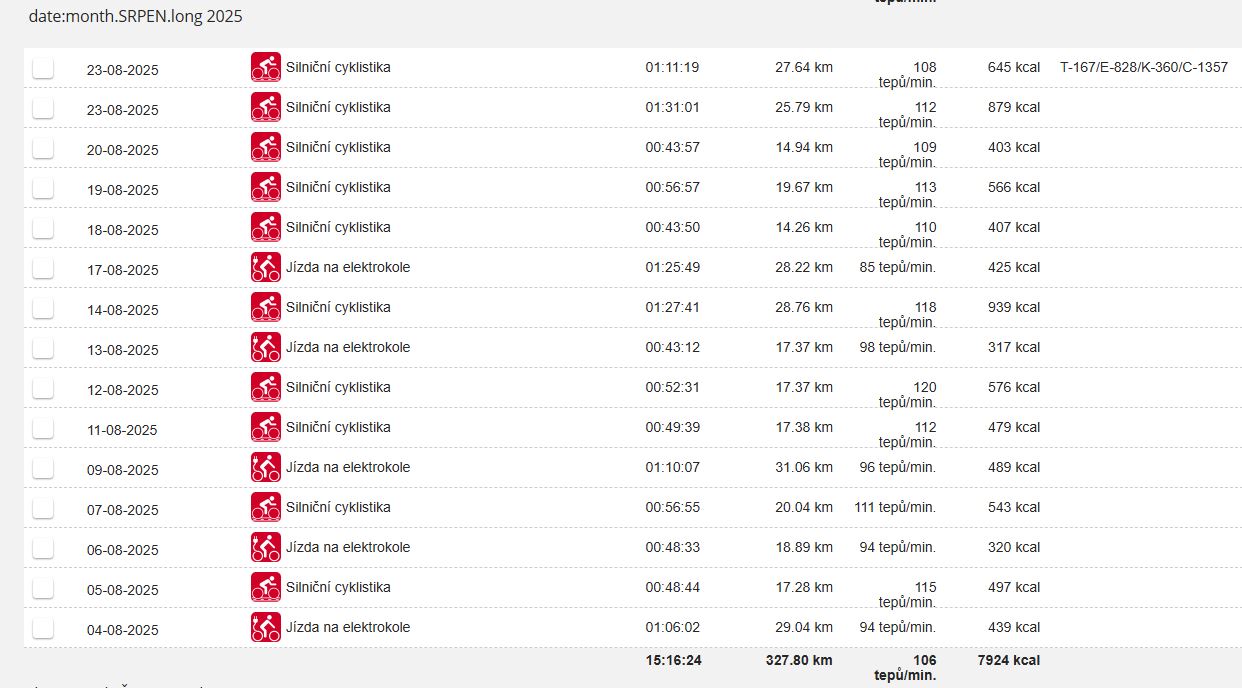Open the 'Silniční cyklistika' activity from 11-08-2025
The height and width of the screenshot is (688, 1242).
pos(338,427)
